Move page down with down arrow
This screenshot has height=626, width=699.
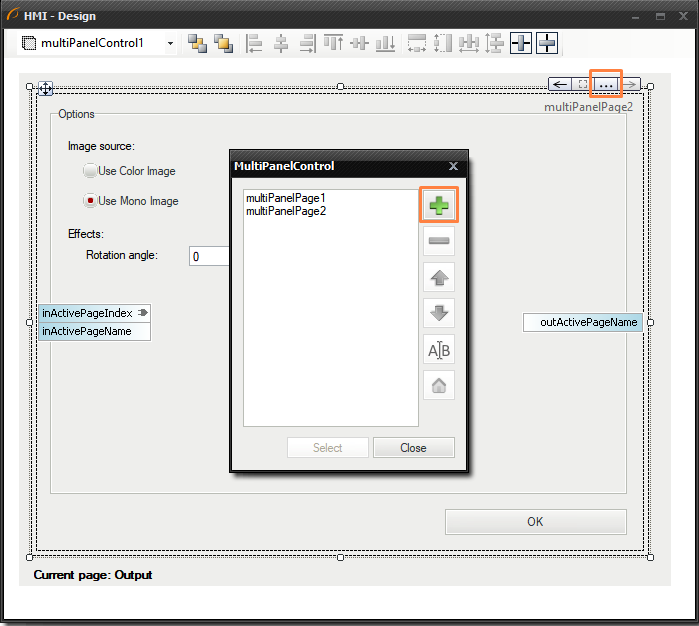439,313
